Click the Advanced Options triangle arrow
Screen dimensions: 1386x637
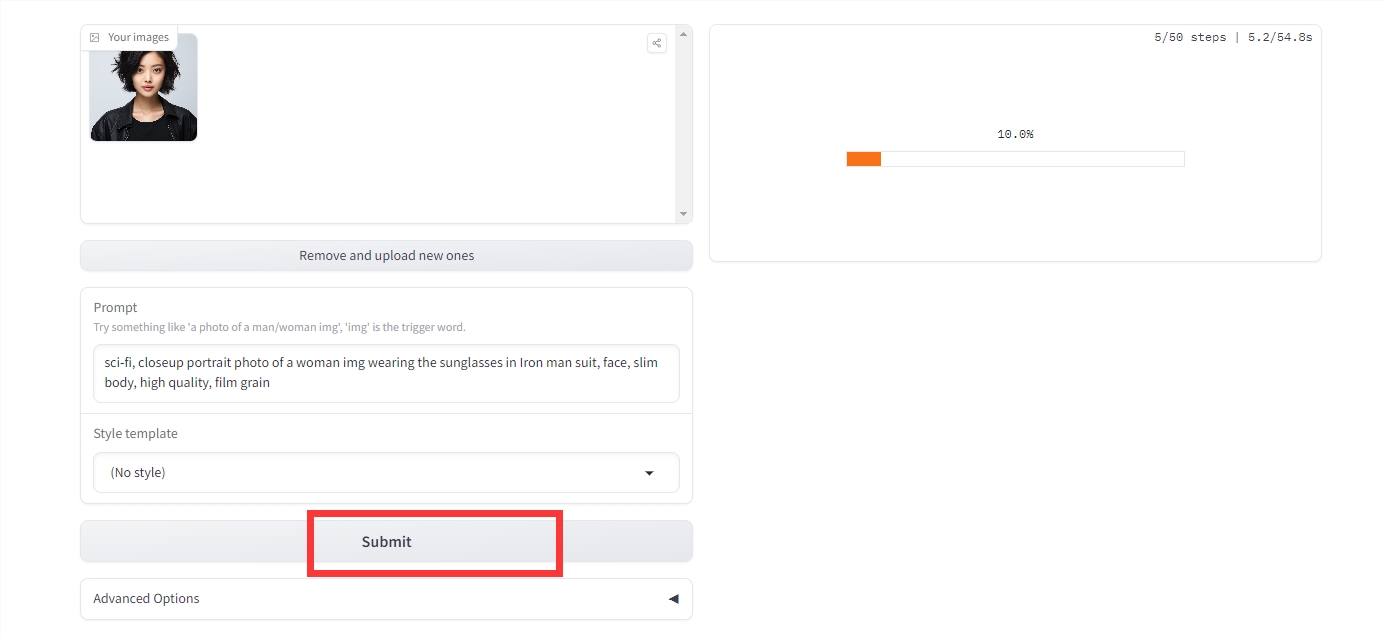673,599
